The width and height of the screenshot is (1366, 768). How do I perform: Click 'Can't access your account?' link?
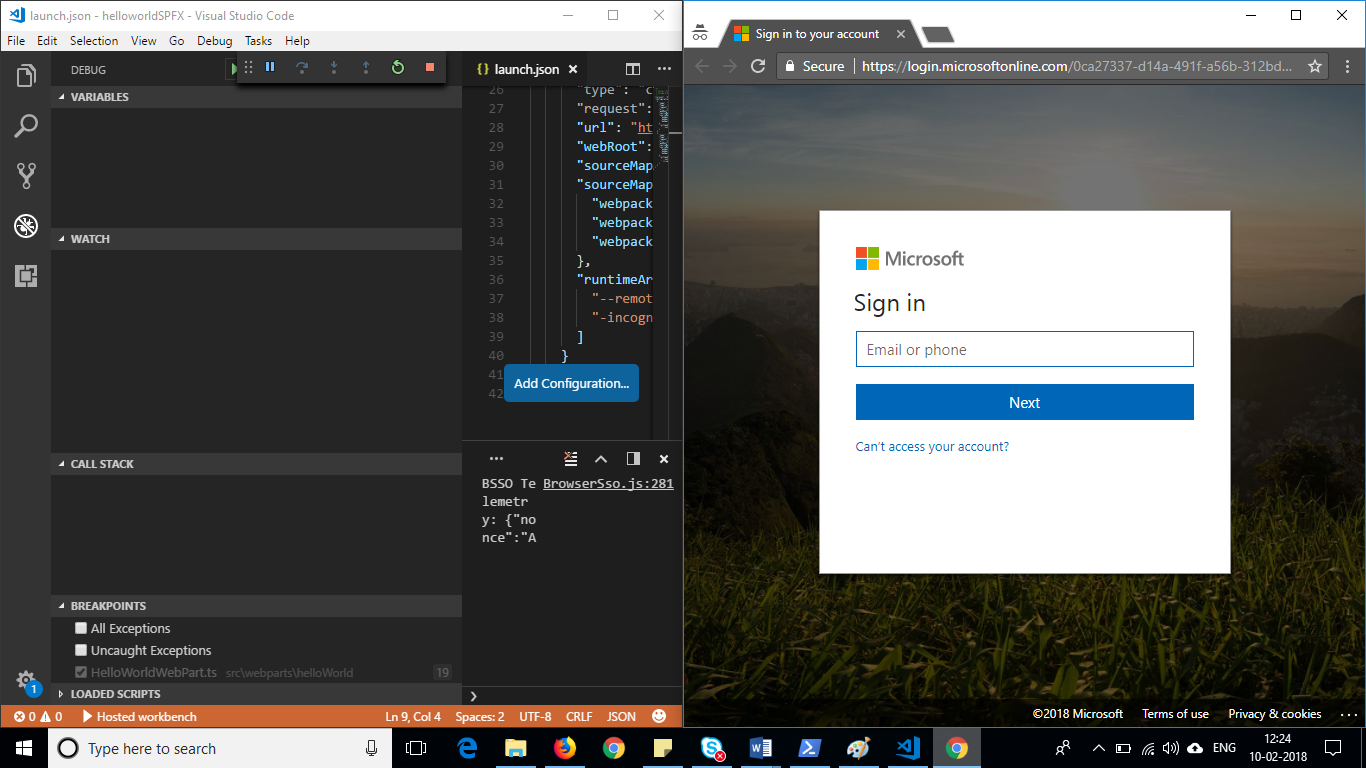[932, 446]
